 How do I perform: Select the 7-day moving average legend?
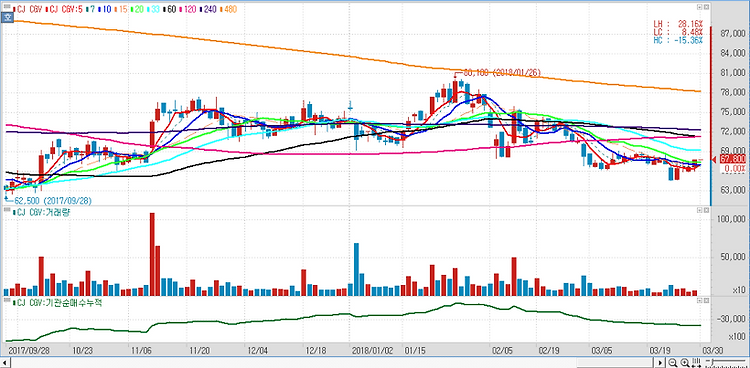click(90, 9)
